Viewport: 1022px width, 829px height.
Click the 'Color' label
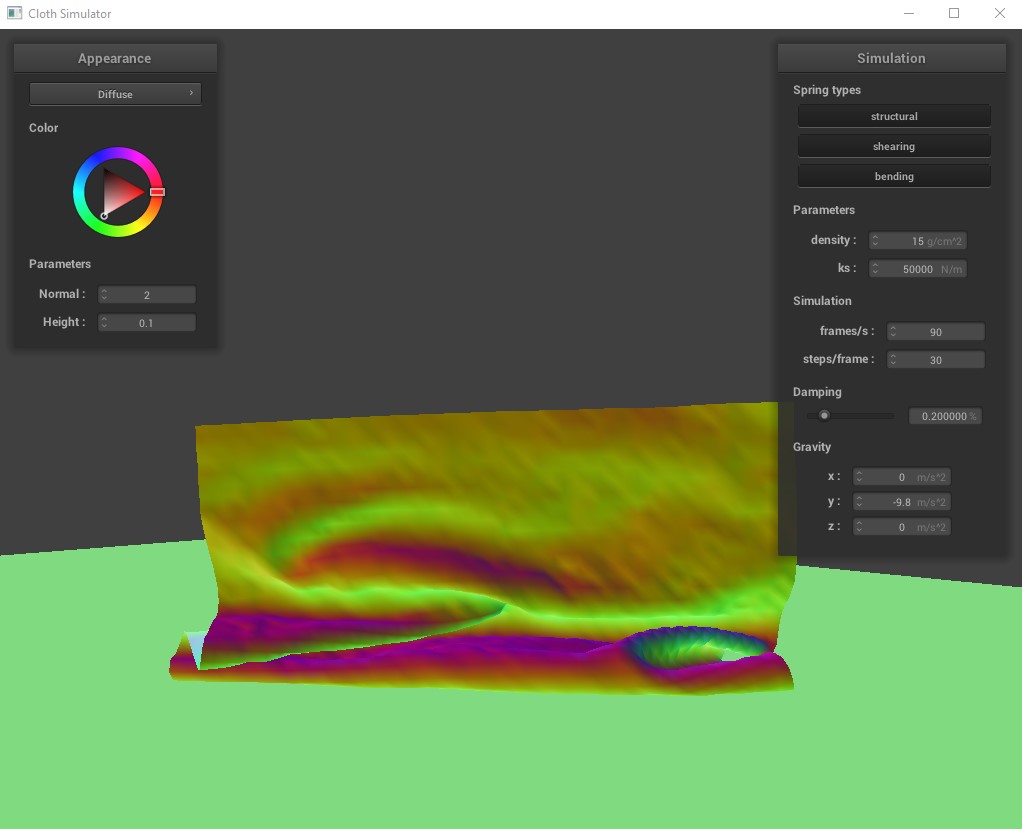44,128
